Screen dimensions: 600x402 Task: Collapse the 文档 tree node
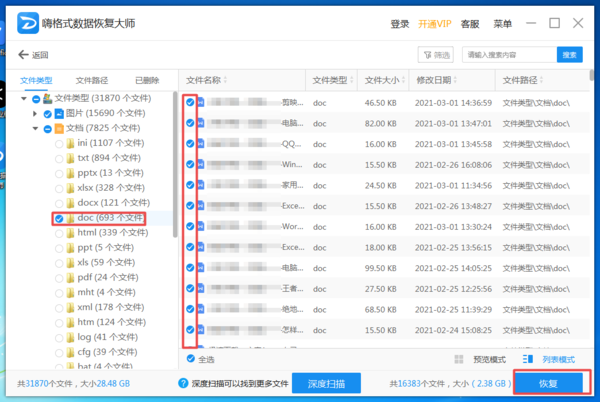pyautogui.click(x=35, y=128)
